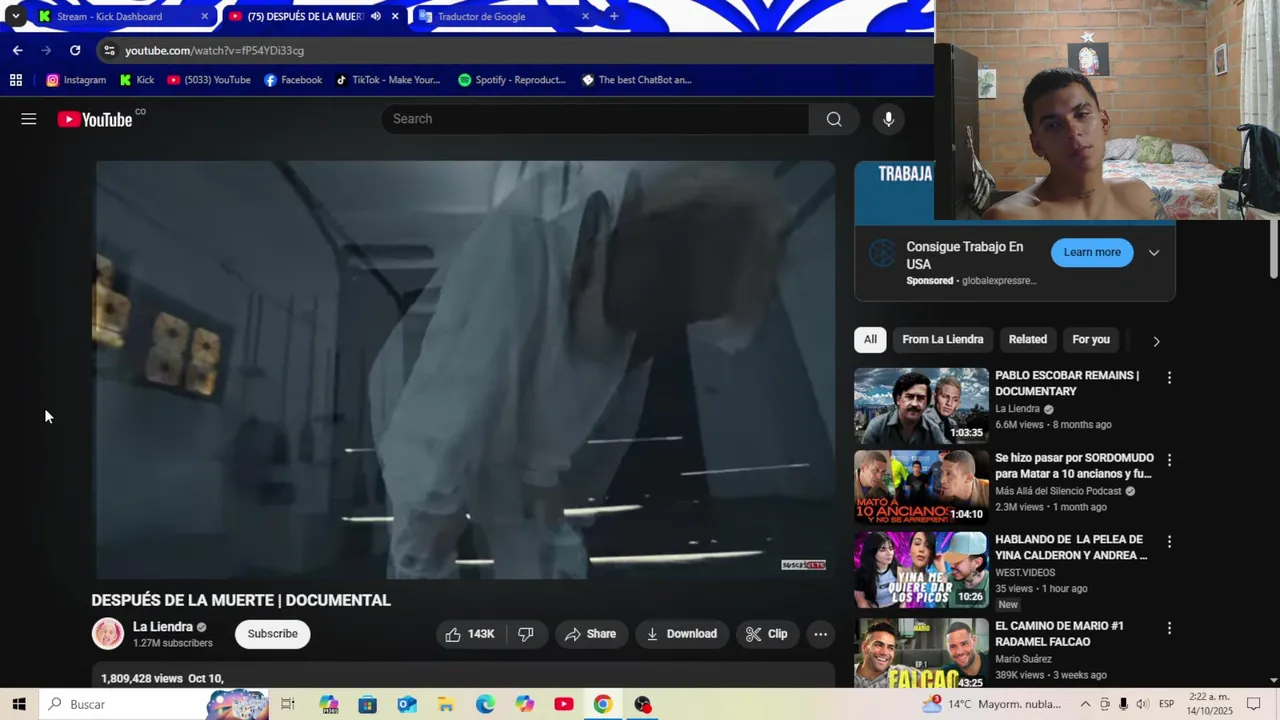Open the Share dialog
Screen dimensions: 1280x720
(590, 634)
